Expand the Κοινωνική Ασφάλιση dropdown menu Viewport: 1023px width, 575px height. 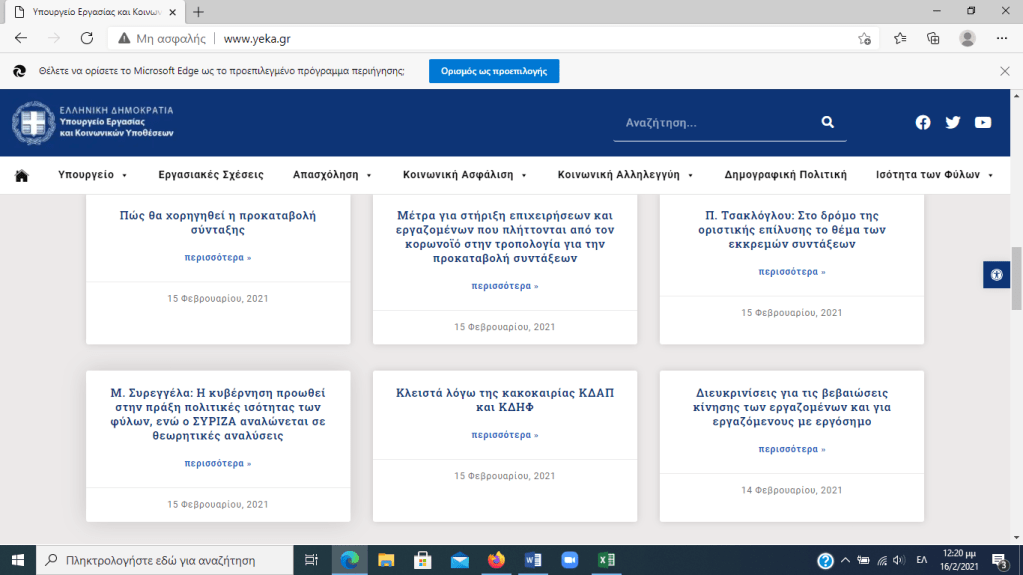click(464, 175)
